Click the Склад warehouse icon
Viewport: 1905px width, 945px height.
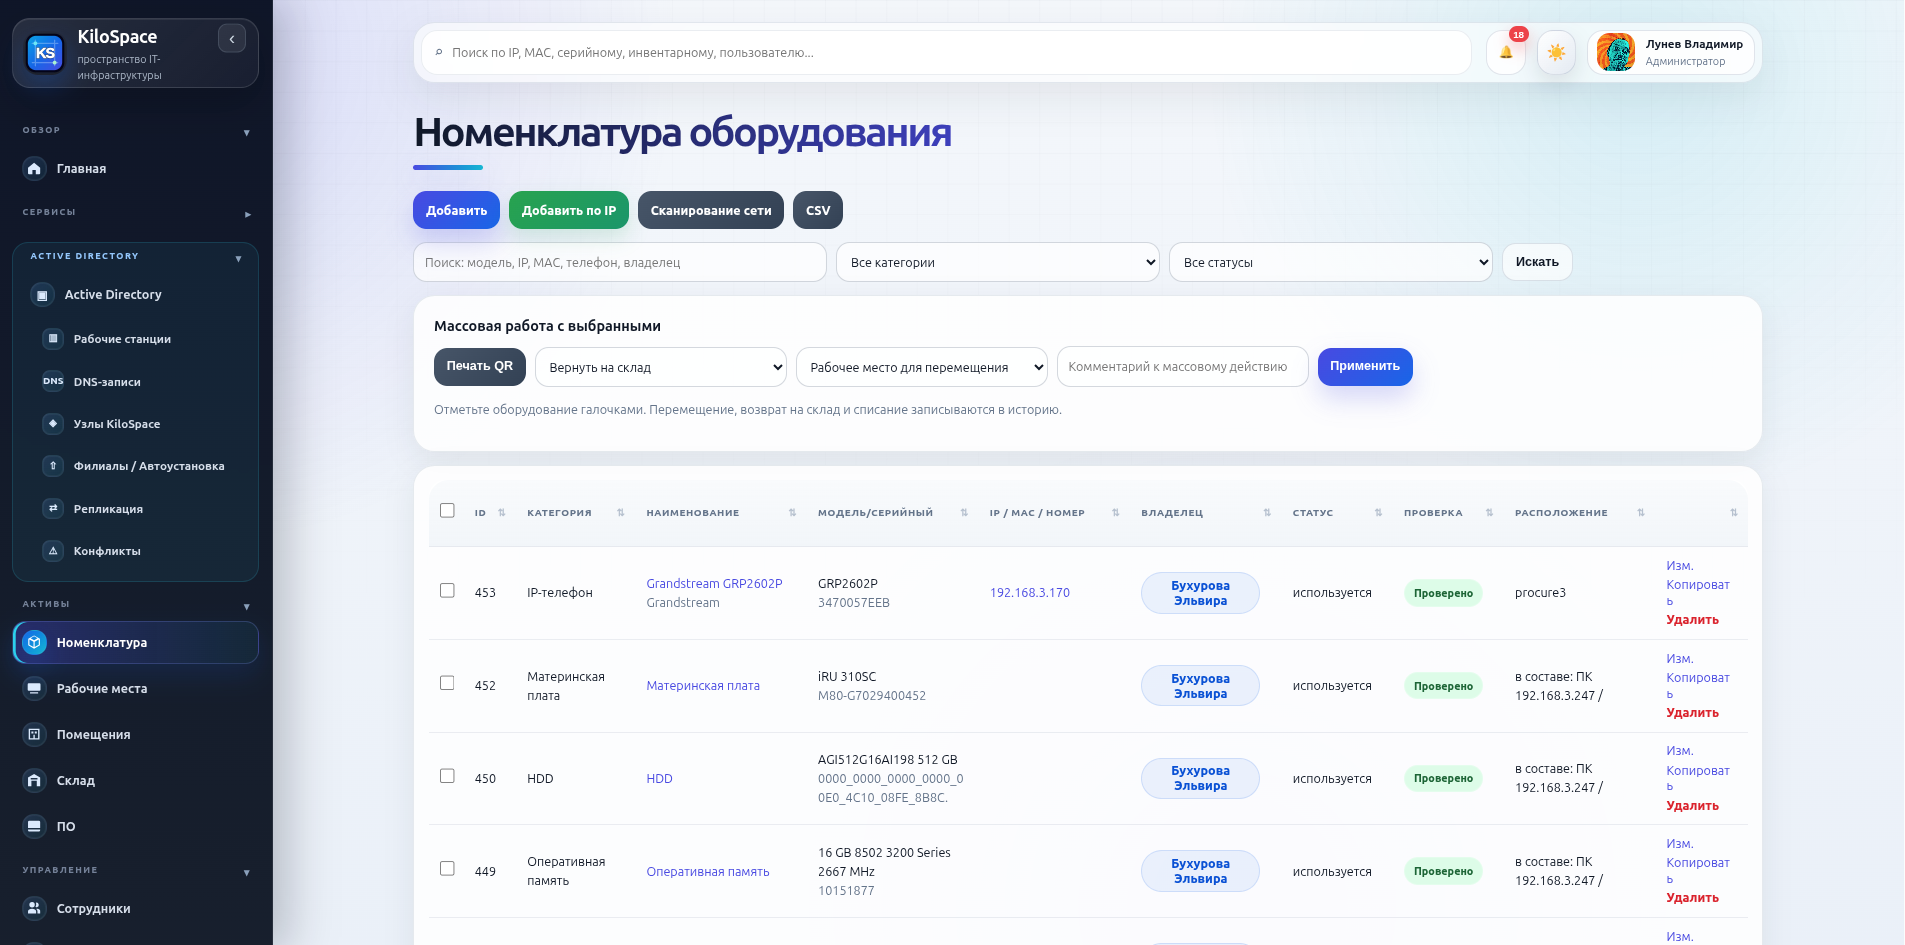point(35,781)
